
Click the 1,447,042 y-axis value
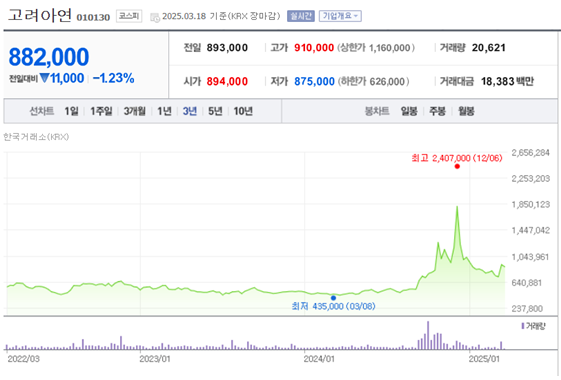click(531, 230)
